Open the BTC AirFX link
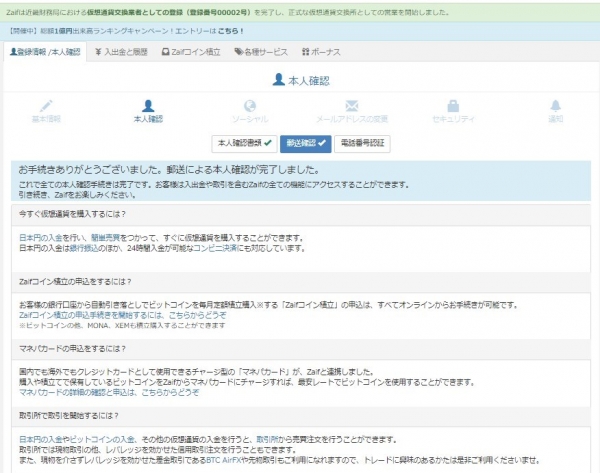 (223, 460)
